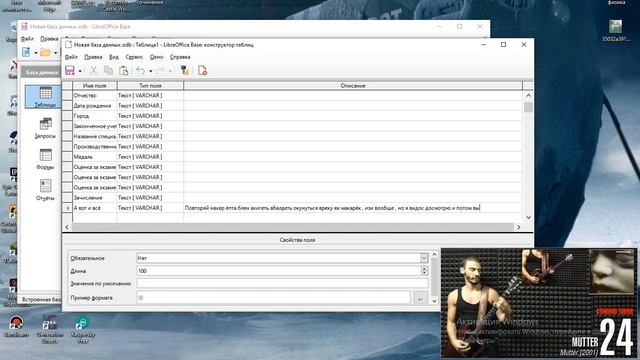
Task: Click the down arrow of the field properties scrollbar
Action: [434, 301]
